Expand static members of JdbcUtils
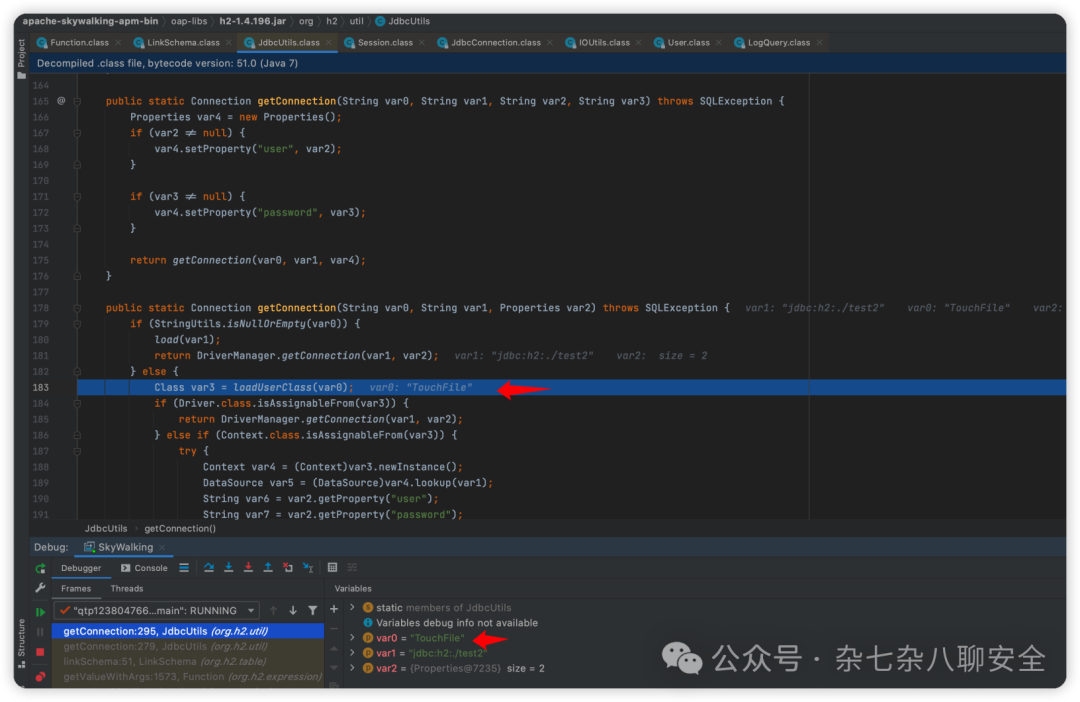 click(x=353, y=608)
